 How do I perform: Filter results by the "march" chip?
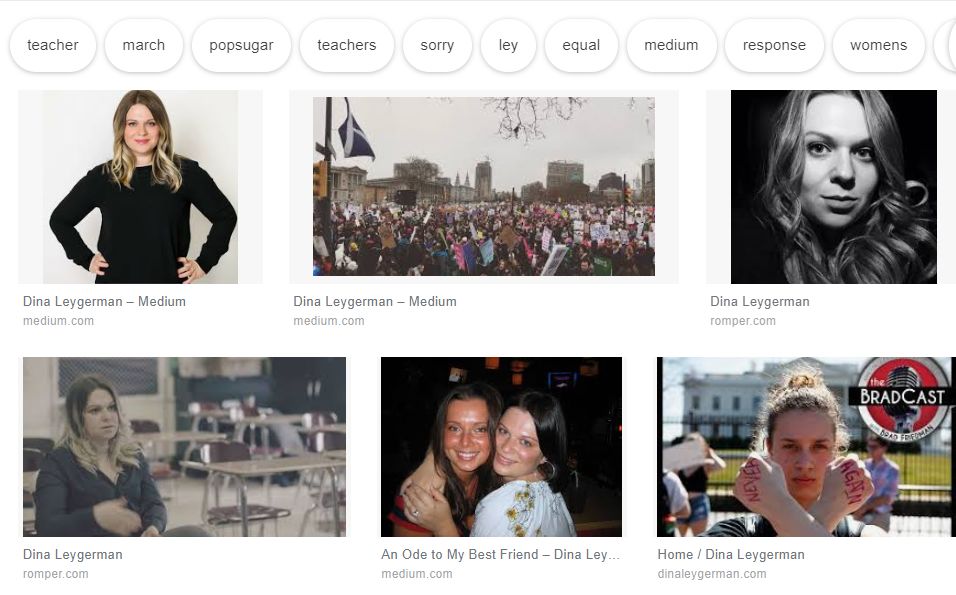(144, 45)
